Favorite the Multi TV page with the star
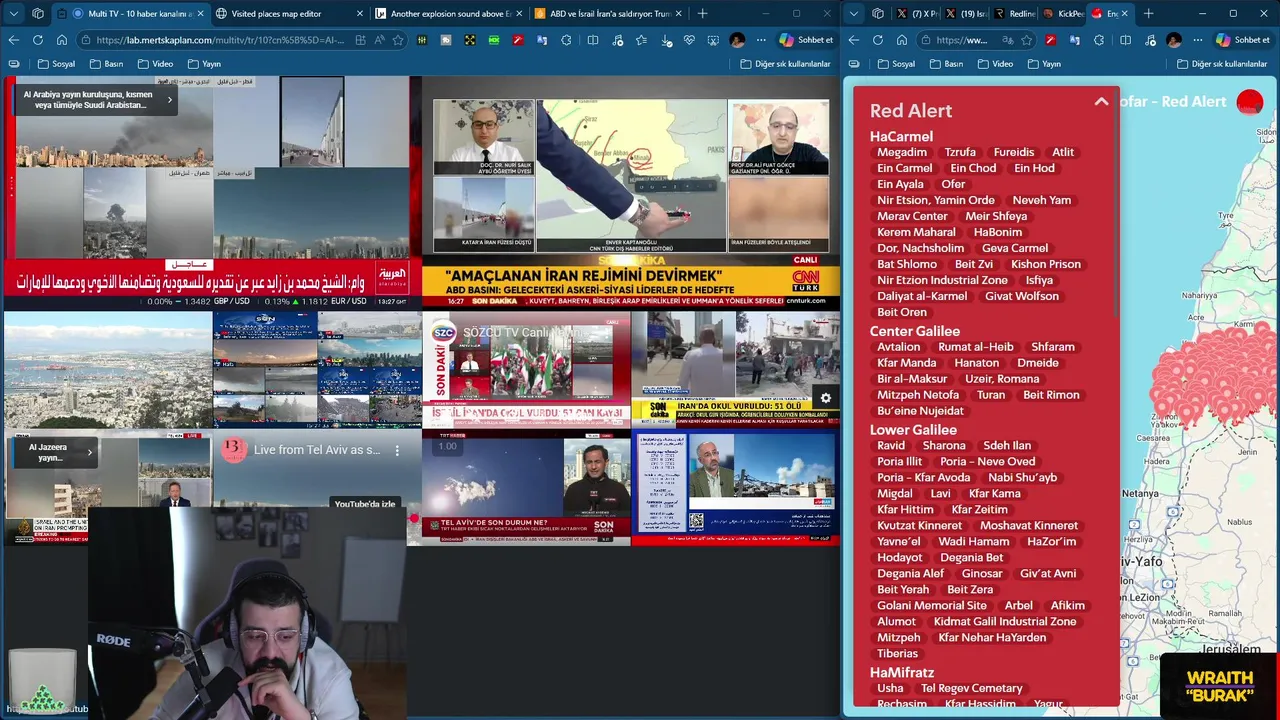Screen dimensions: 1280x720 pyautogui.click(x=398, y=40)
